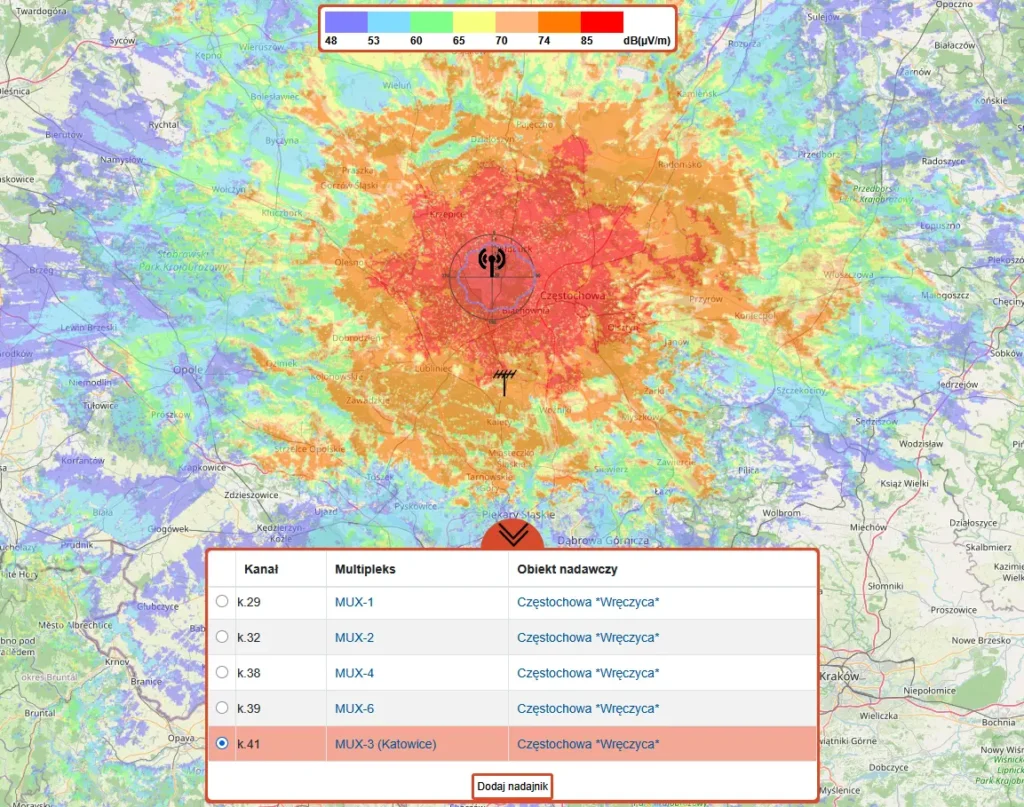Image resolution: width=1024 pixels, height=807 pixels.
Task: Click the Dąbrowa Górnicza label on the map
Action: [603, 541]
